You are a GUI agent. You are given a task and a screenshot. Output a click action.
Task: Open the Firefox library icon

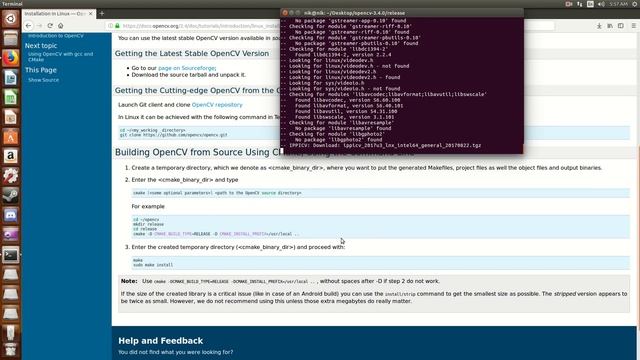coord(610,26)
